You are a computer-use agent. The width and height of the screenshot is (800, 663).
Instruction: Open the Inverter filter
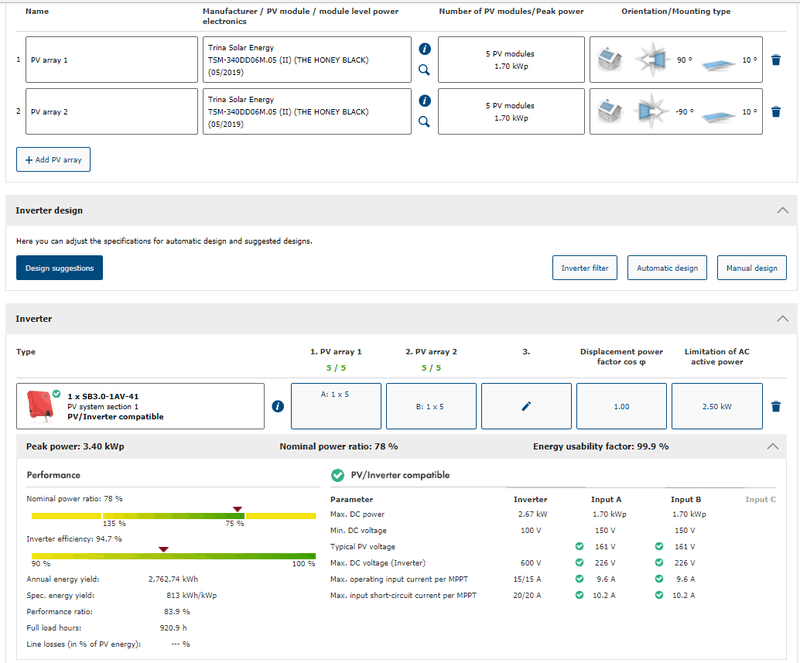[583, 268]
